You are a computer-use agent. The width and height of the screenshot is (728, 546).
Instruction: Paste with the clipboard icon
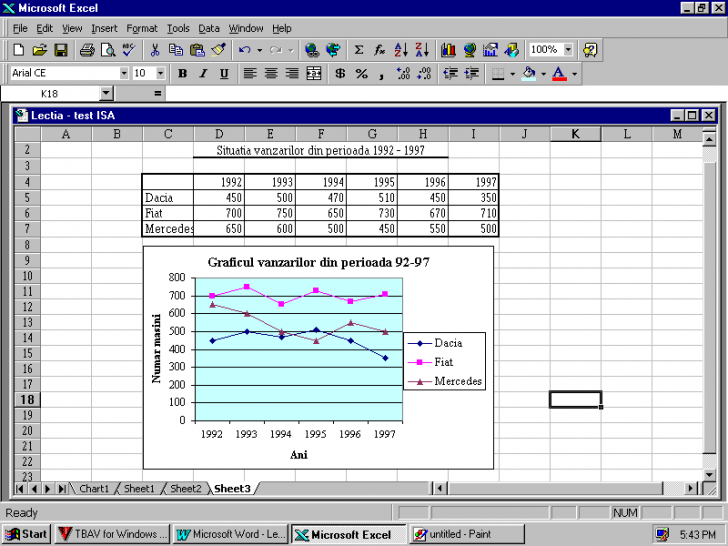click(x=197, y=50)
